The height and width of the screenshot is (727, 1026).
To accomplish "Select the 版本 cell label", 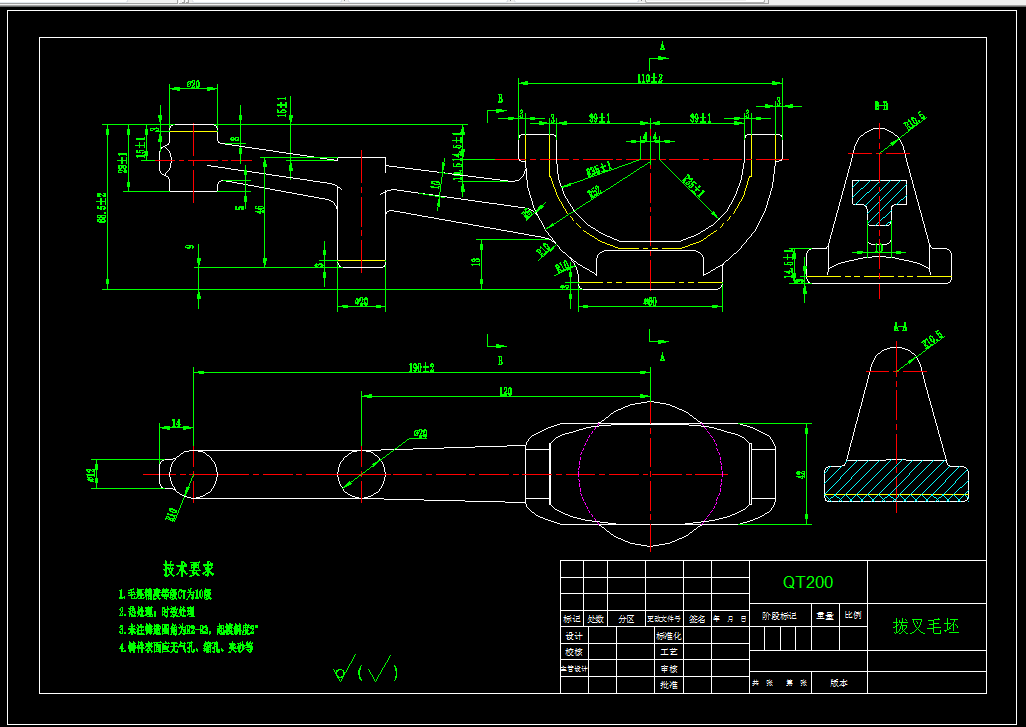I will point(839,683).
